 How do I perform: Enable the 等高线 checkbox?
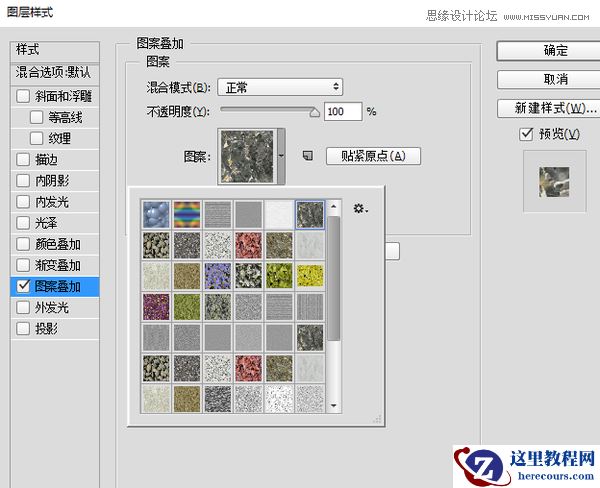point(36,117)
